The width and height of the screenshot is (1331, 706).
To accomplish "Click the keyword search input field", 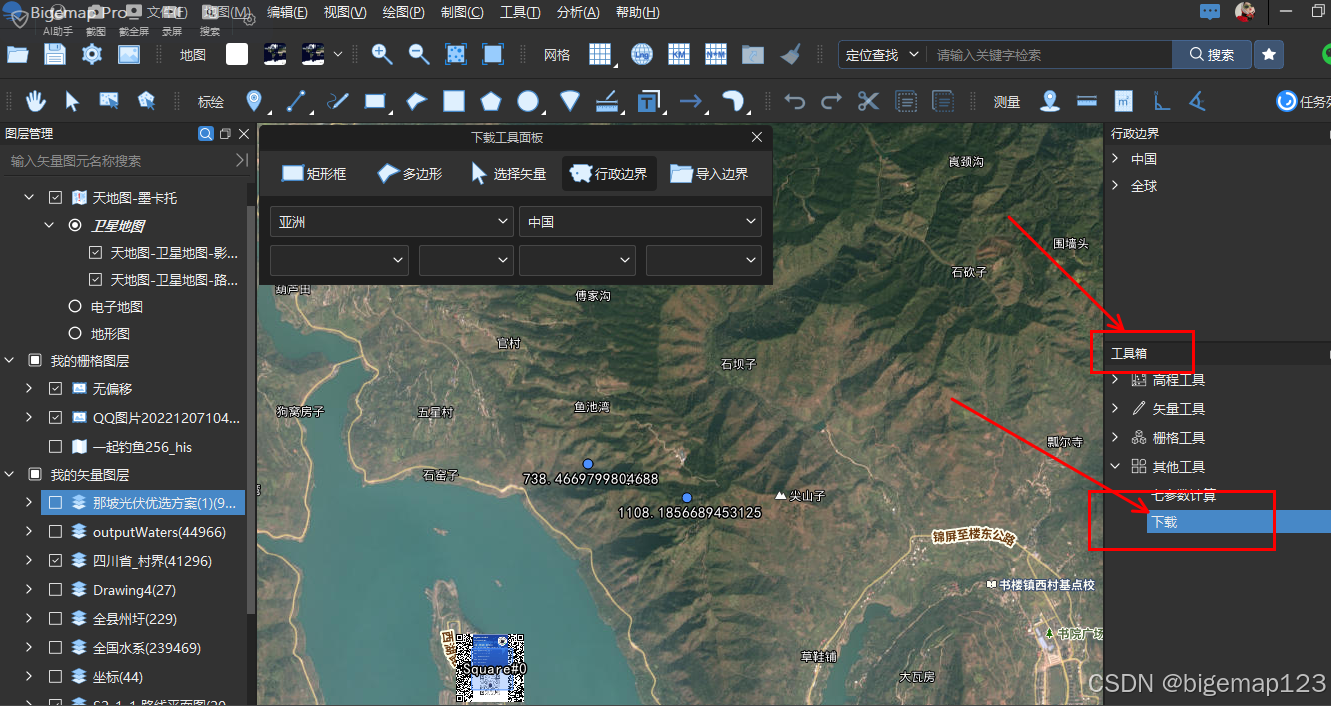I will [1049, 55].
